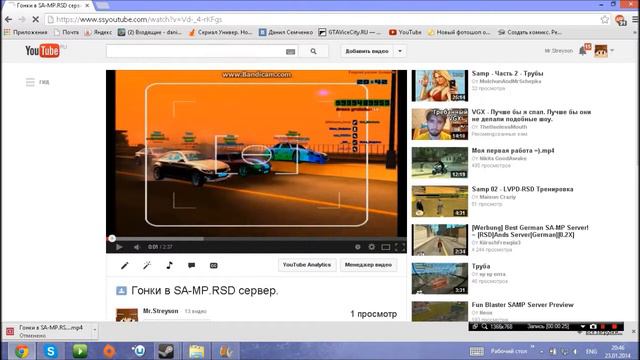Open the subtitles CC tool
The width and height of the screenshot is (640, 360).
pos(213,265)
